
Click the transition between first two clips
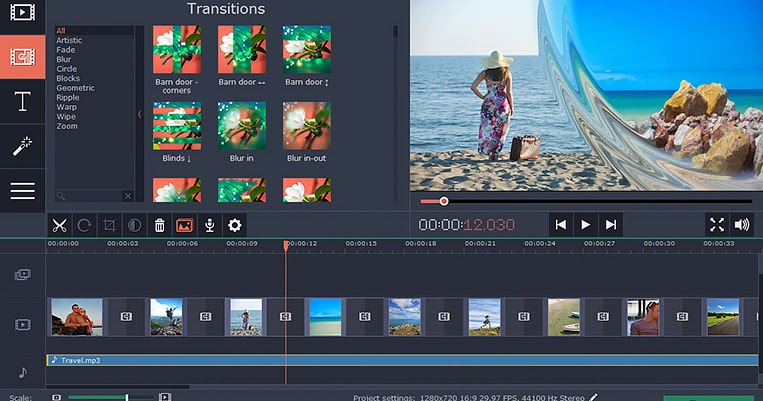tap(127, 317)
